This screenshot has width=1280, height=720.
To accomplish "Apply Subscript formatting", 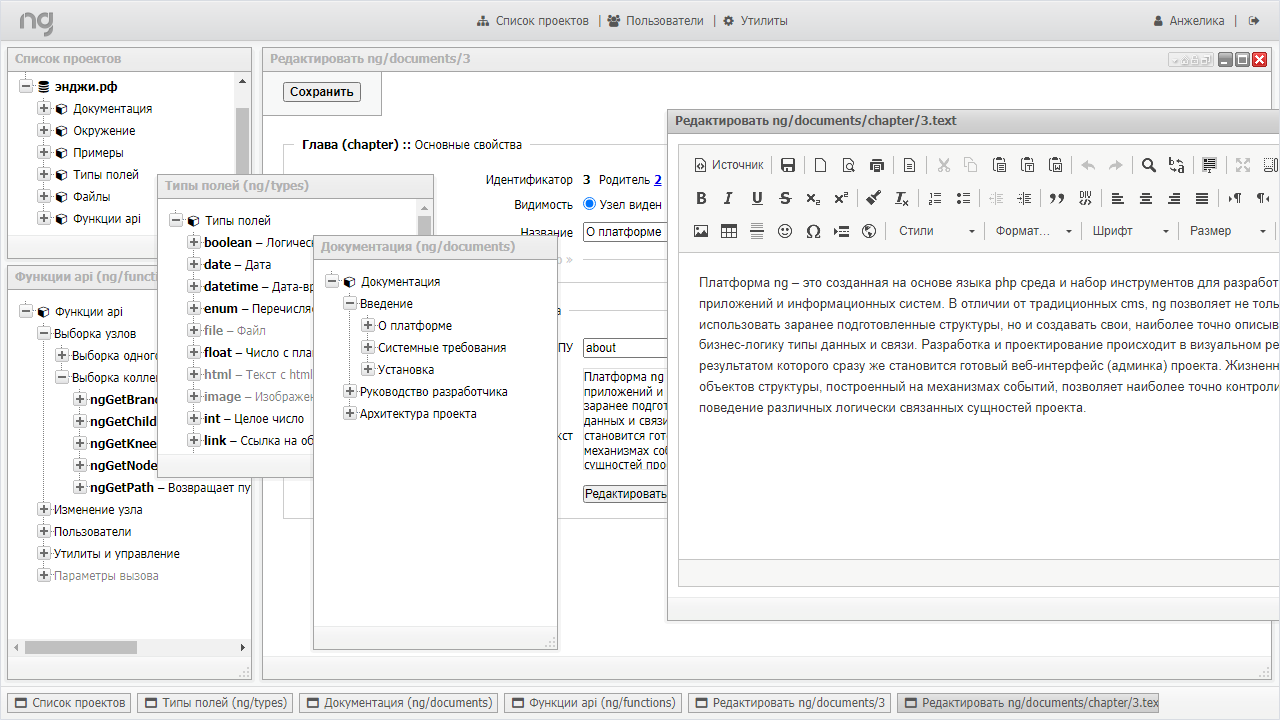I will (x=813, y=198).
